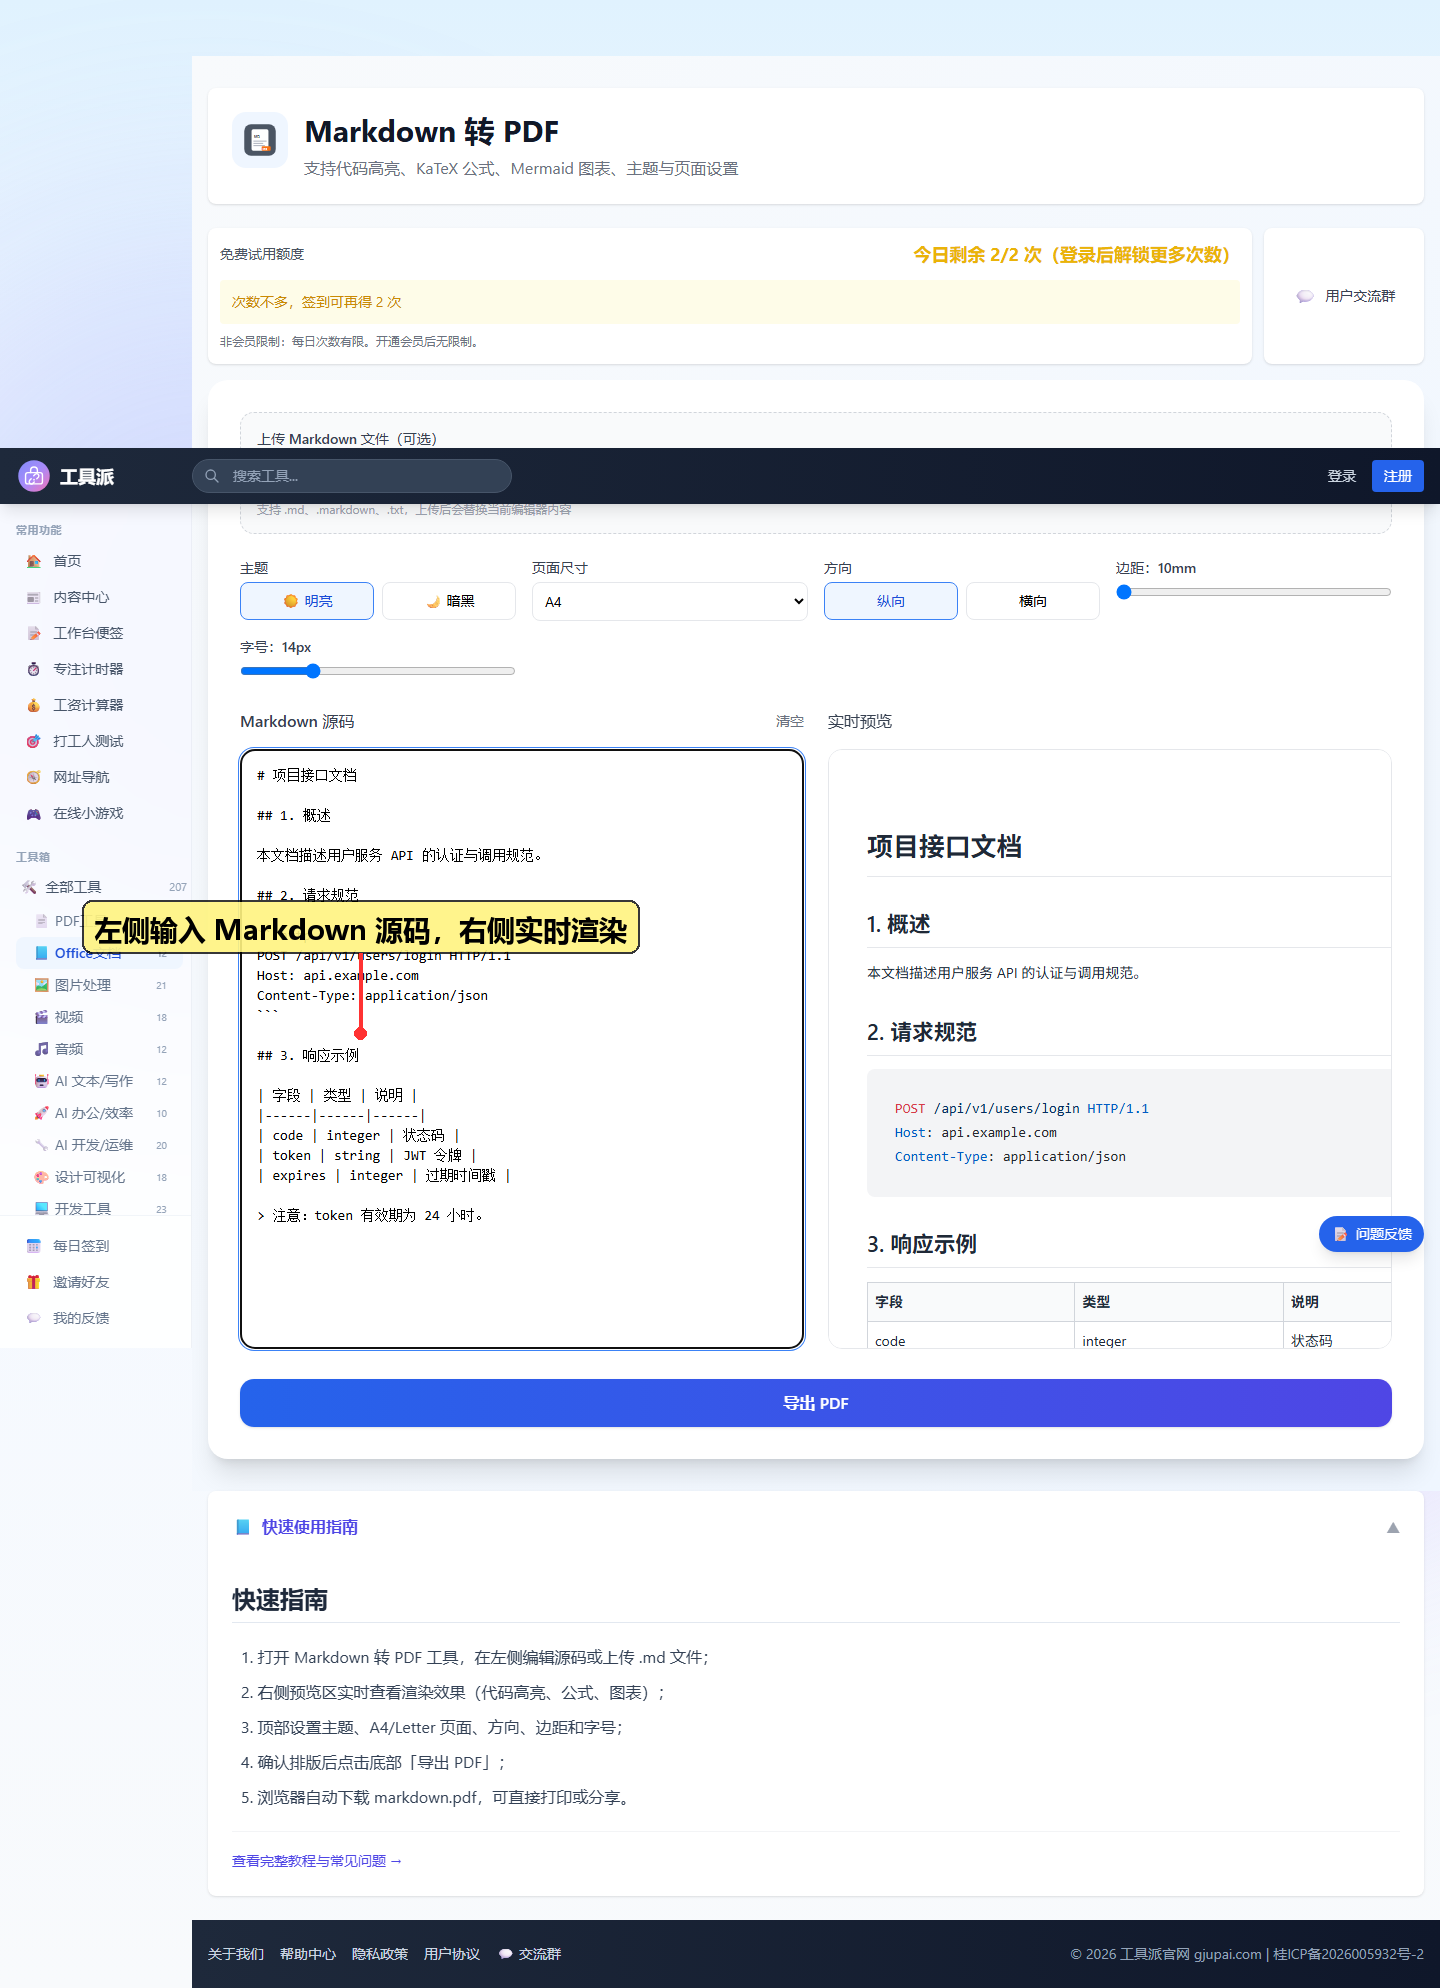The width and height of the screenshot is (1440, 1988).
Task: Click the 专注计时器 timer icon
Action: point(34,669)
